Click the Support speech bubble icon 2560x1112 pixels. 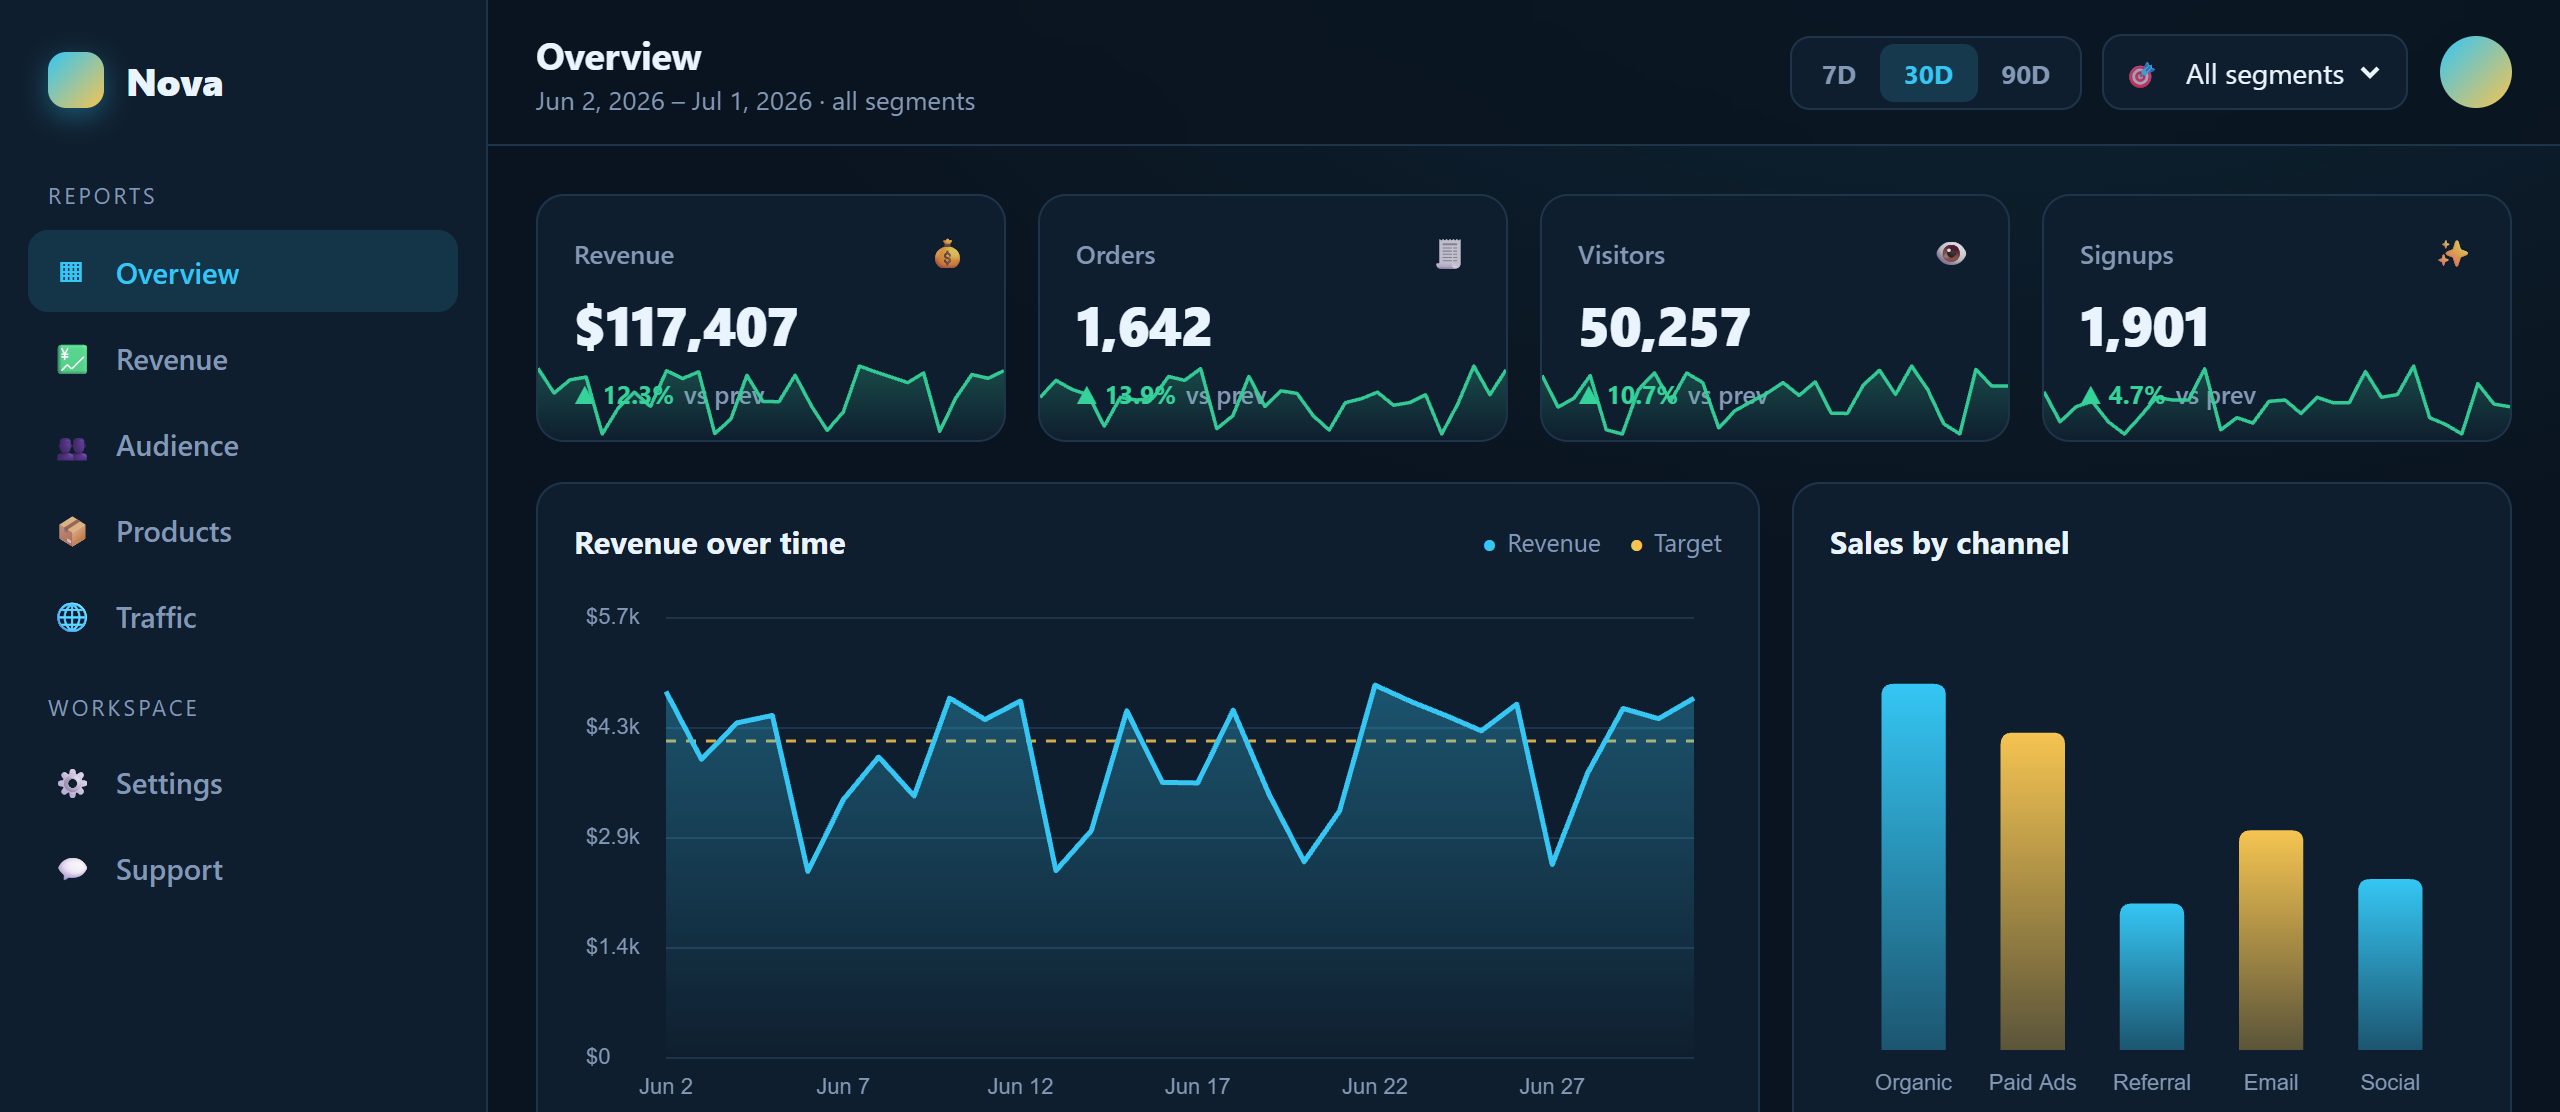point(72,869)
